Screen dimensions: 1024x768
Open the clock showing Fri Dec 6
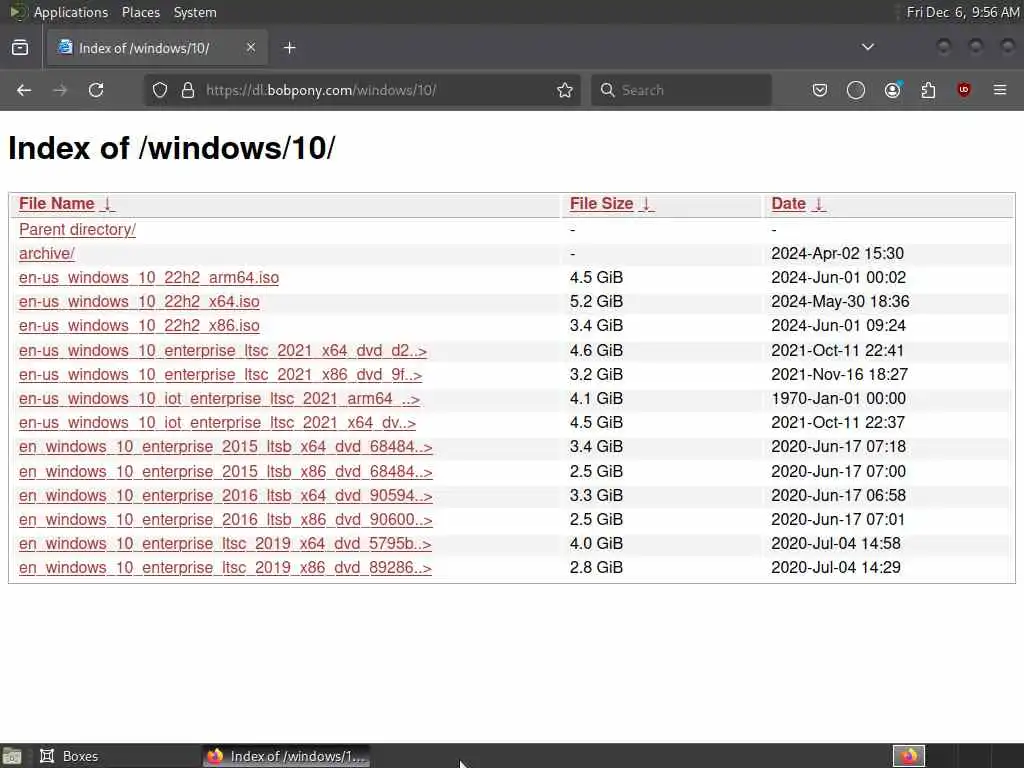click(963, 12)
